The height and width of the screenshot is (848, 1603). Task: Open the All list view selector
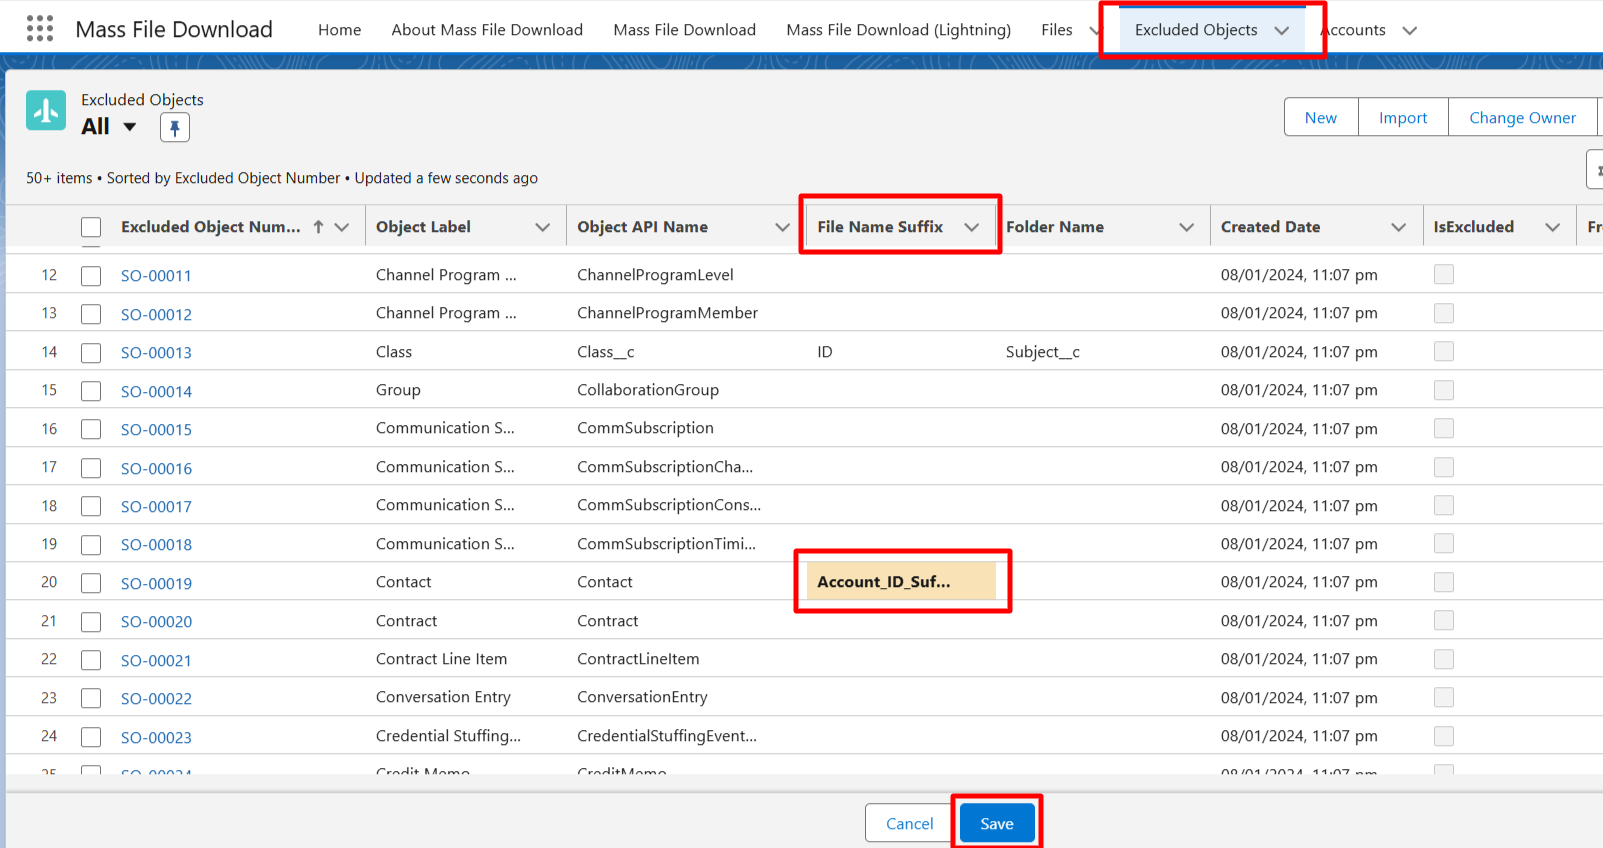(129, 127)
